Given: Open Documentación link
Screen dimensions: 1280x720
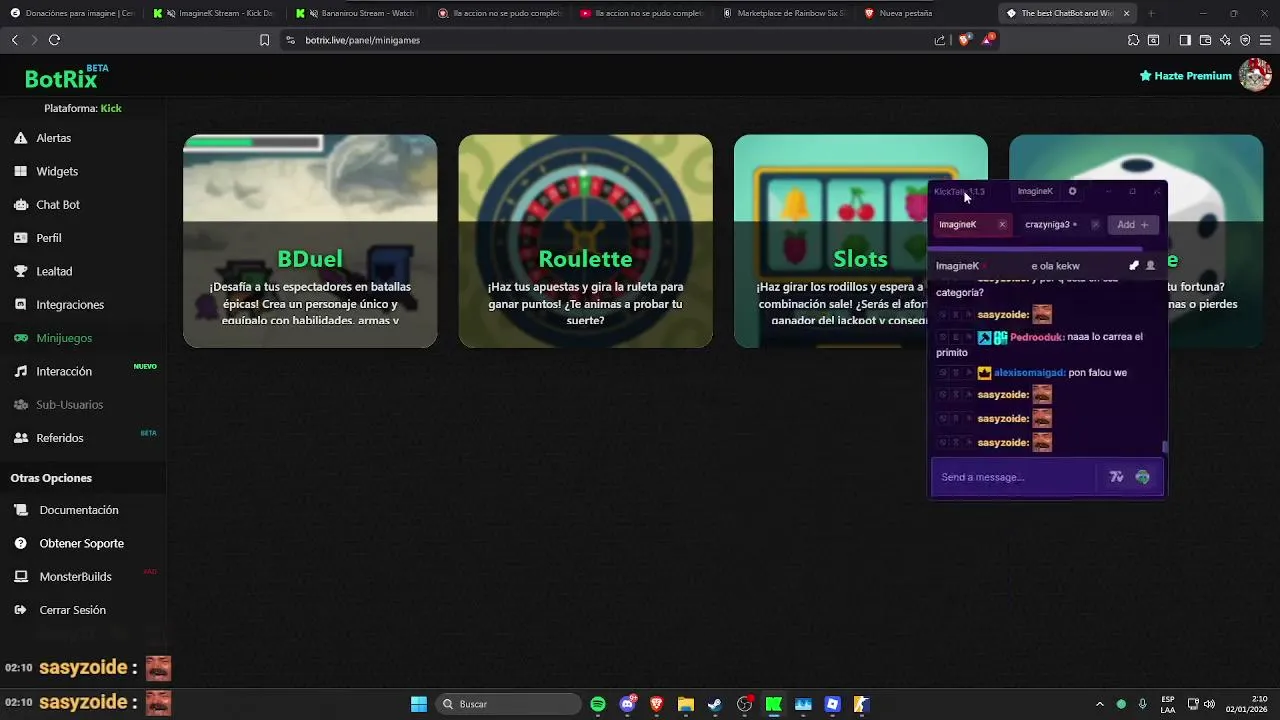Looking at the screenshot, I should tap(79, 510).
